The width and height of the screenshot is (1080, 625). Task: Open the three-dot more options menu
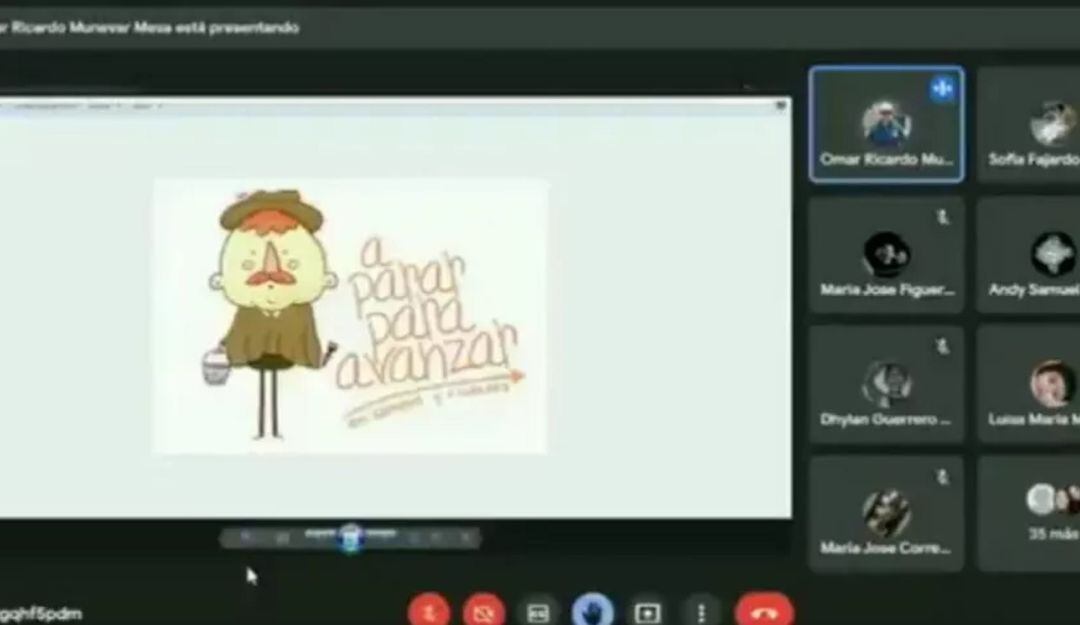coord(702,612)
